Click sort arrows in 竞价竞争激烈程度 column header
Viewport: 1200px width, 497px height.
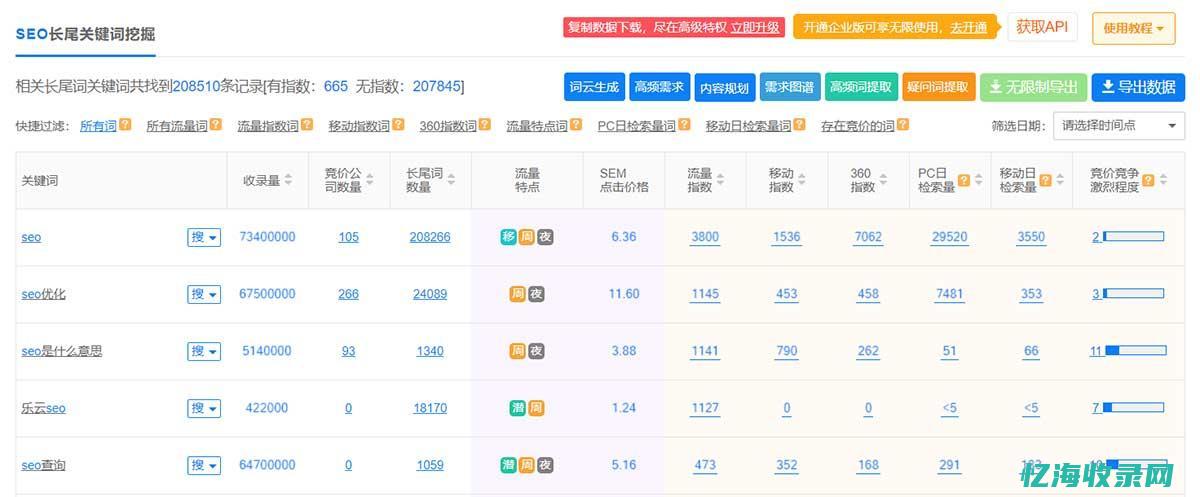pyautogui.click(x=1163, y=181)
